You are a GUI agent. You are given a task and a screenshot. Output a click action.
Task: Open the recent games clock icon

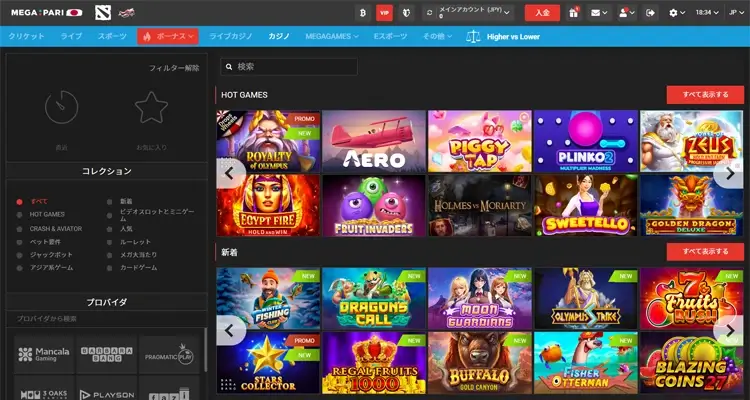pos(62,107)
